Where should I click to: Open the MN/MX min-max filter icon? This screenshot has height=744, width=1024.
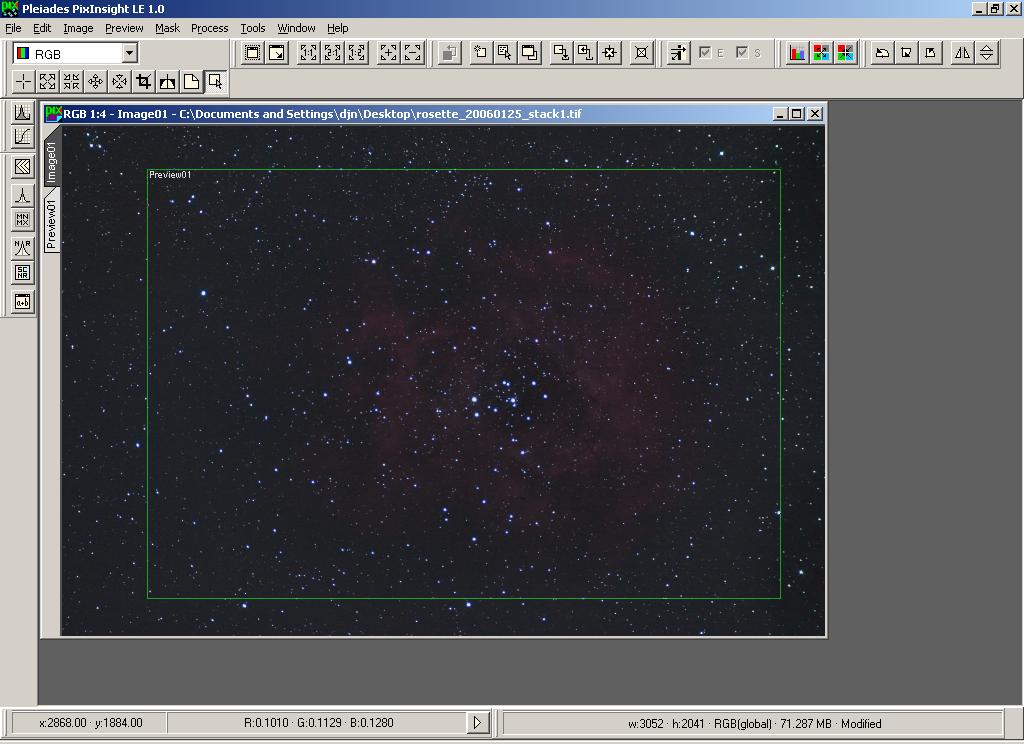point(22,220)
